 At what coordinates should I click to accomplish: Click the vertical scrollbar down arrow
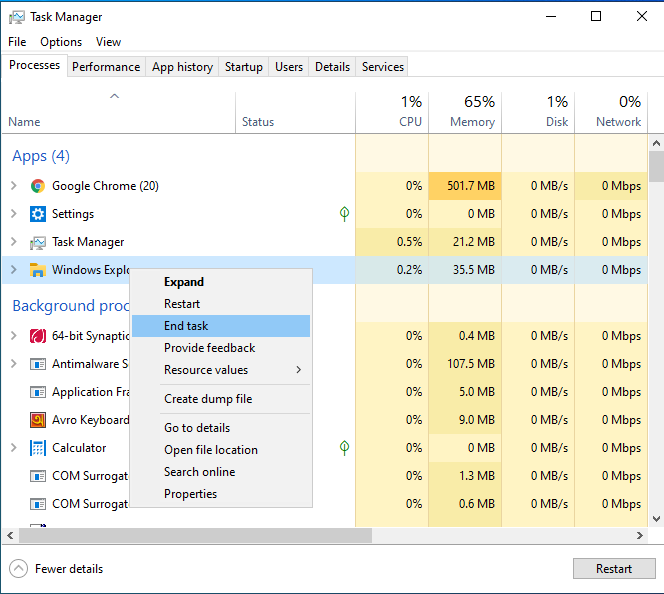click(656, 518)
